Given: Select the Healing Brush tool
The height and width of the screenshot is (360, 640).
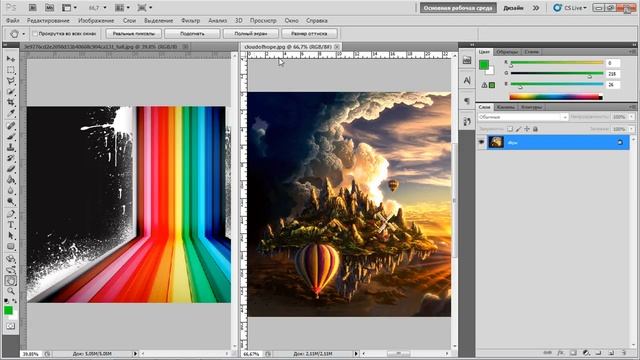Looking at the screenshot, I should tap(11, 126).
